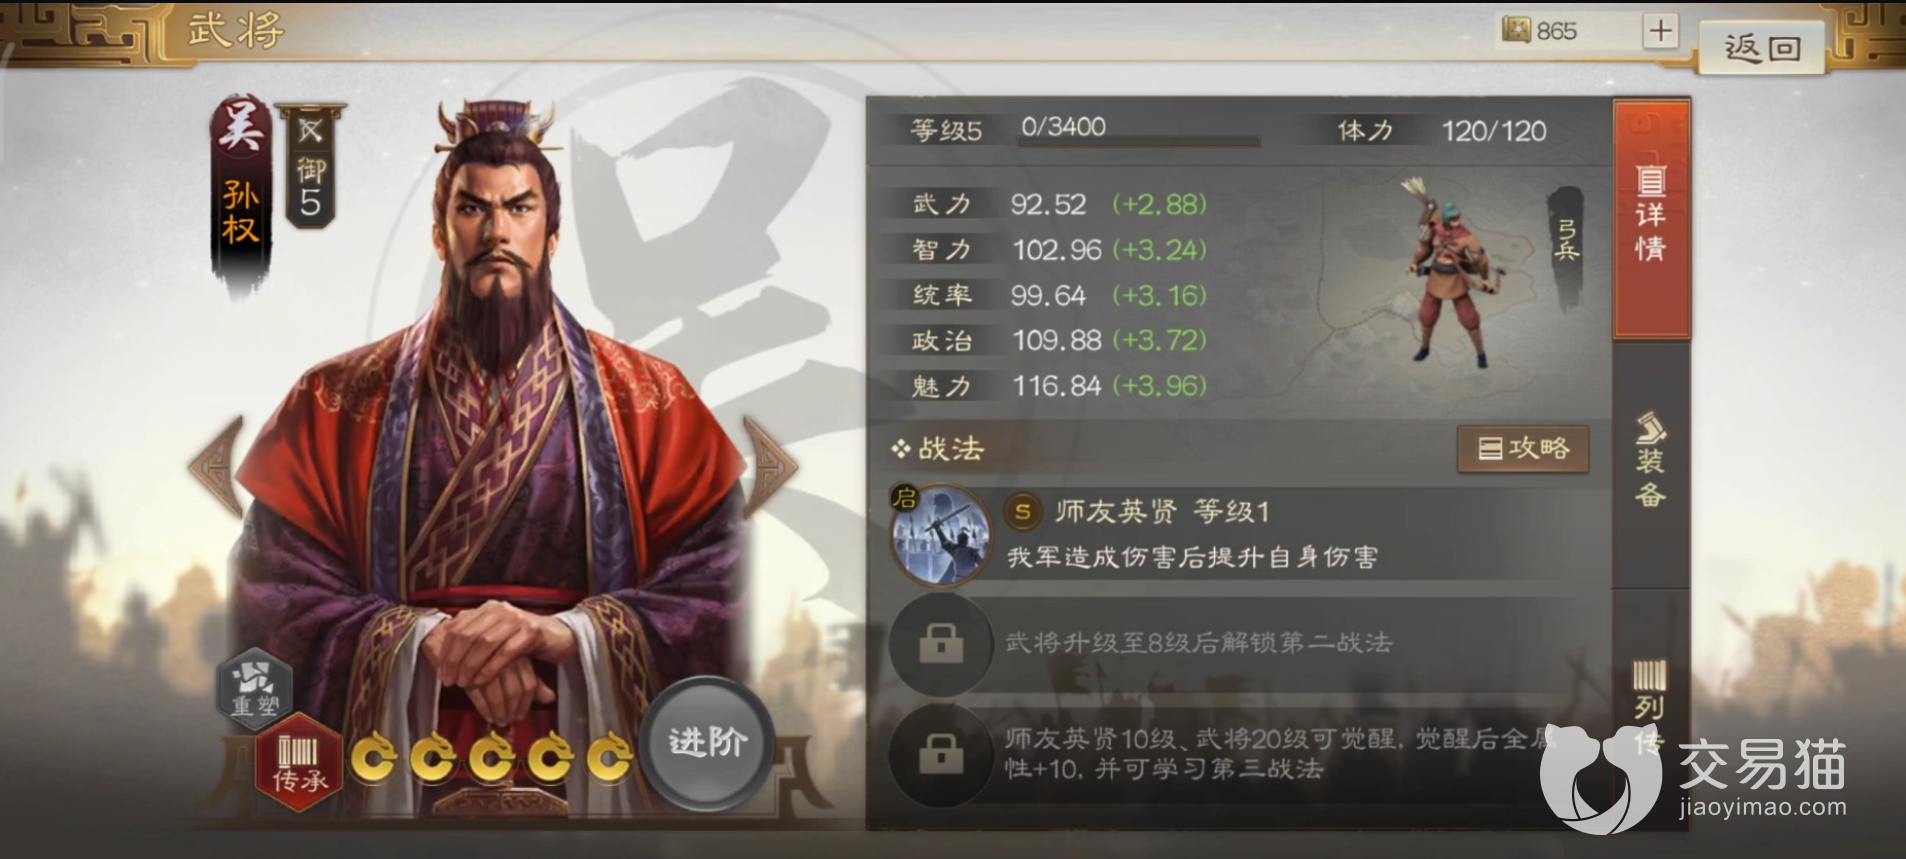Image resolution: width=1906 pixels, height=859 pixels.
Task: Switch to the 详情 details tab
Action: click(1650, 217)
